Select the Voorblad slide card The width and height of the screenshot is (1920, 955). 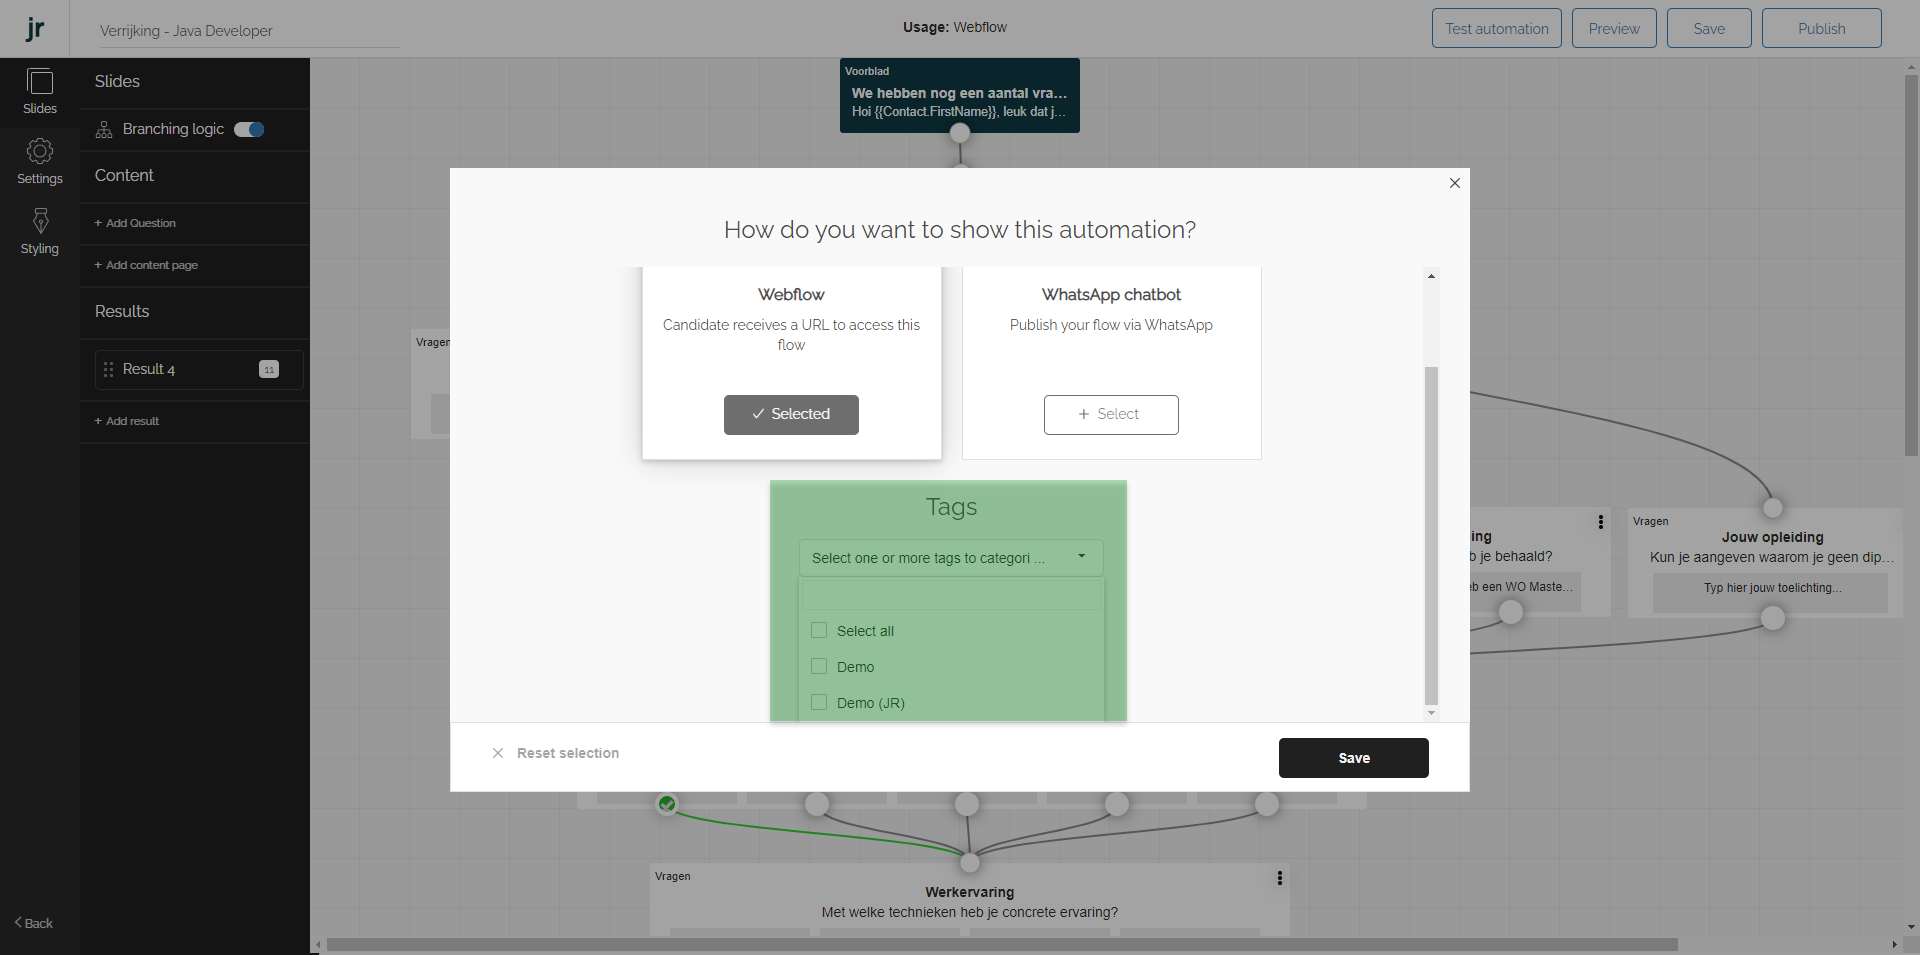coord(960,95)
